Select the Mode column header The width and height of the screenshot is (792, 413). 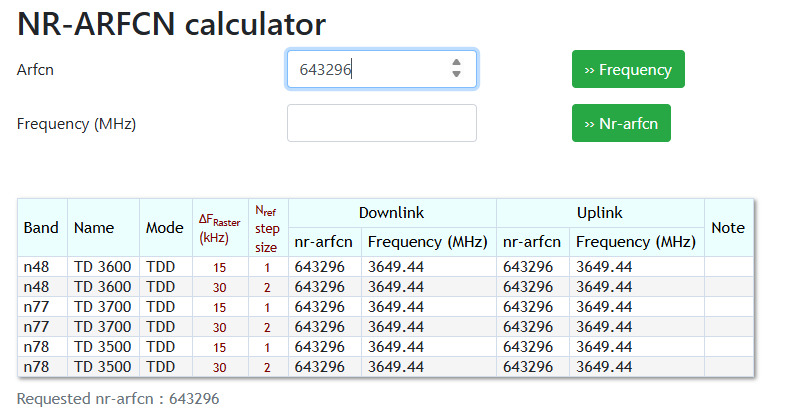click(165, 227)
